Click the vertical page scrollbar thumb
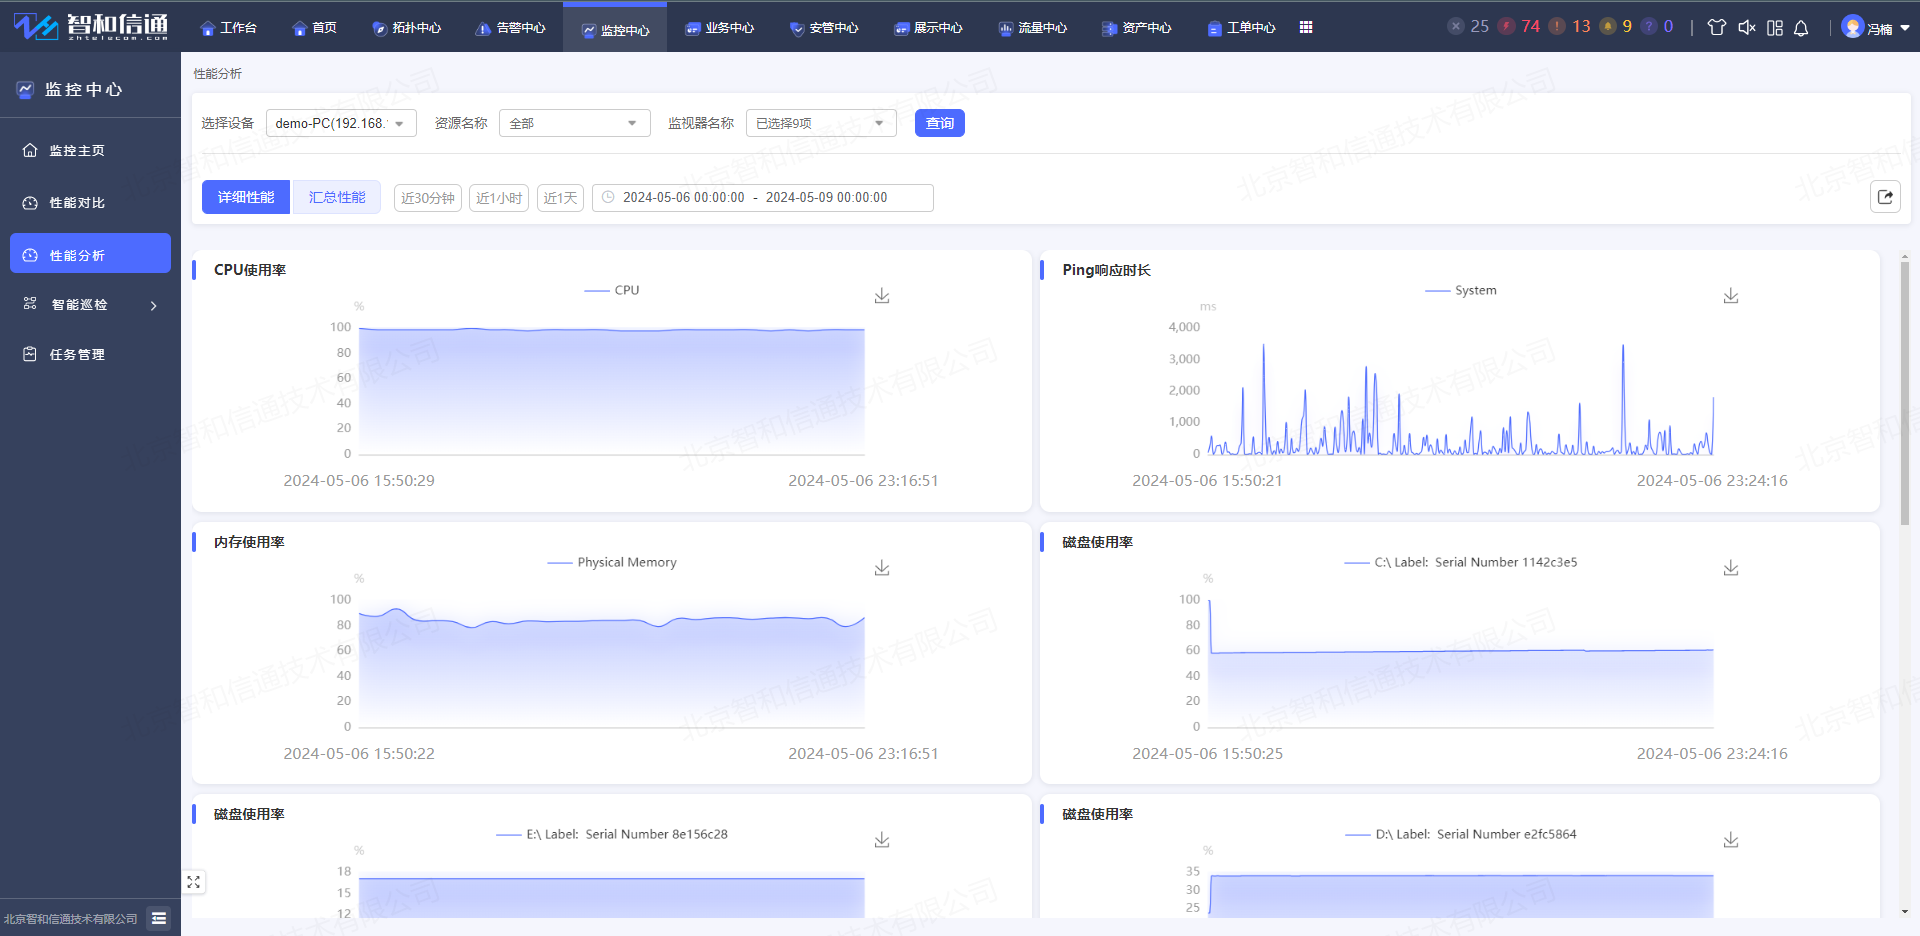This screenshot has height=936, width=1920. point(1904,393)
